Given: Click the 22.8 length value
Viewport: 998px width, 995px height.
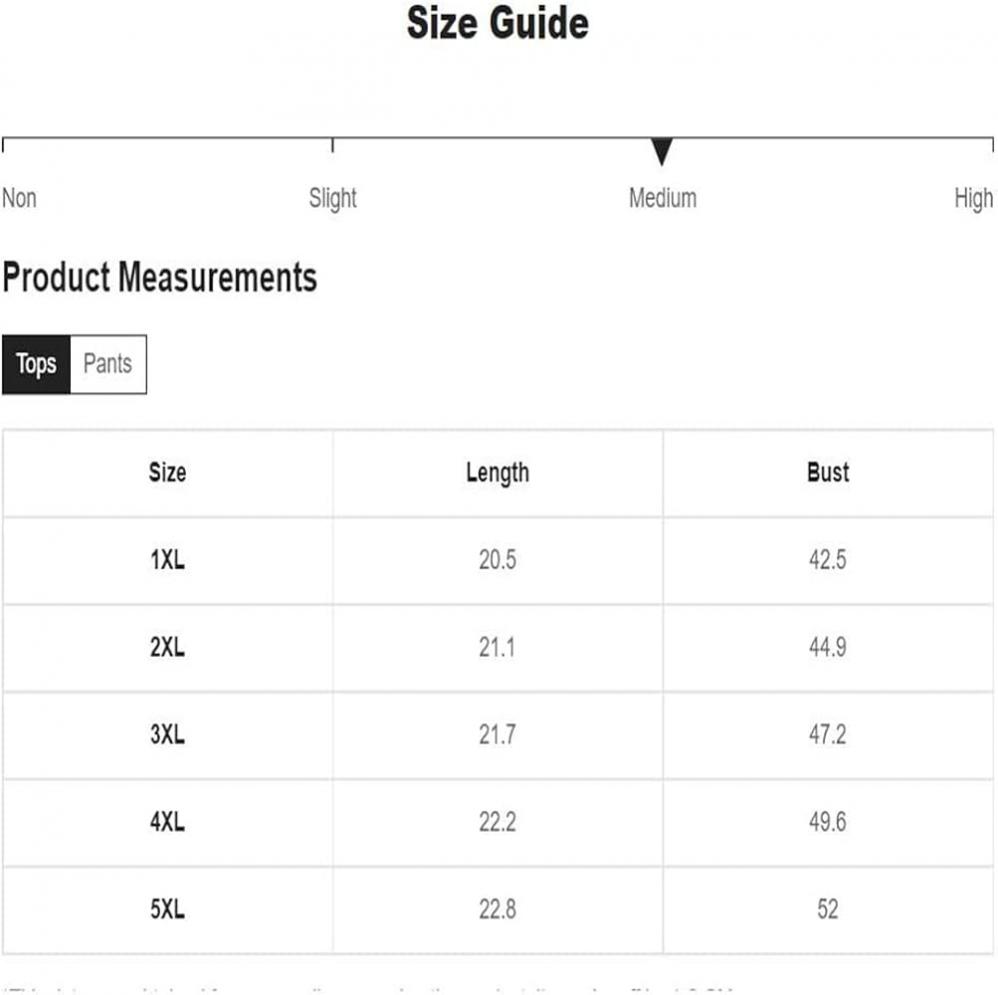Looking at the screenshot, I should click(x=498, y=909).
